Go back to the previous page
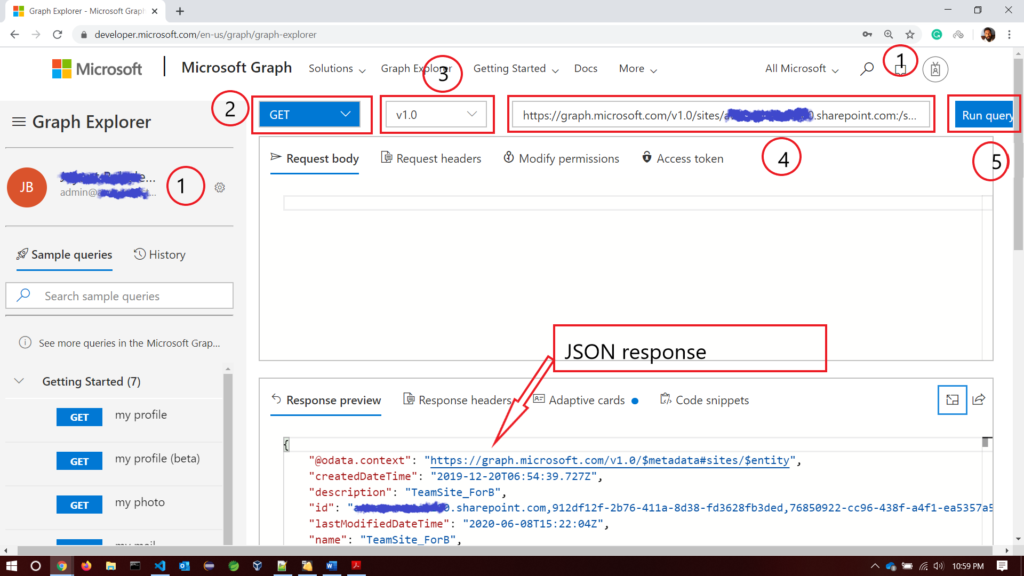 [x=14, y=35]
